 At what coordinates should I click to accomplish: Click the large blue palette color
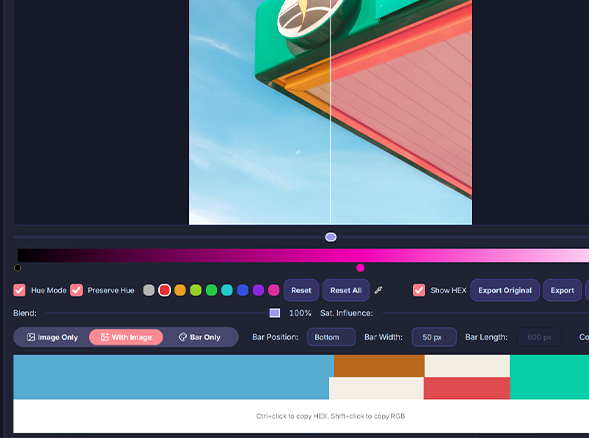click(171, 377)
